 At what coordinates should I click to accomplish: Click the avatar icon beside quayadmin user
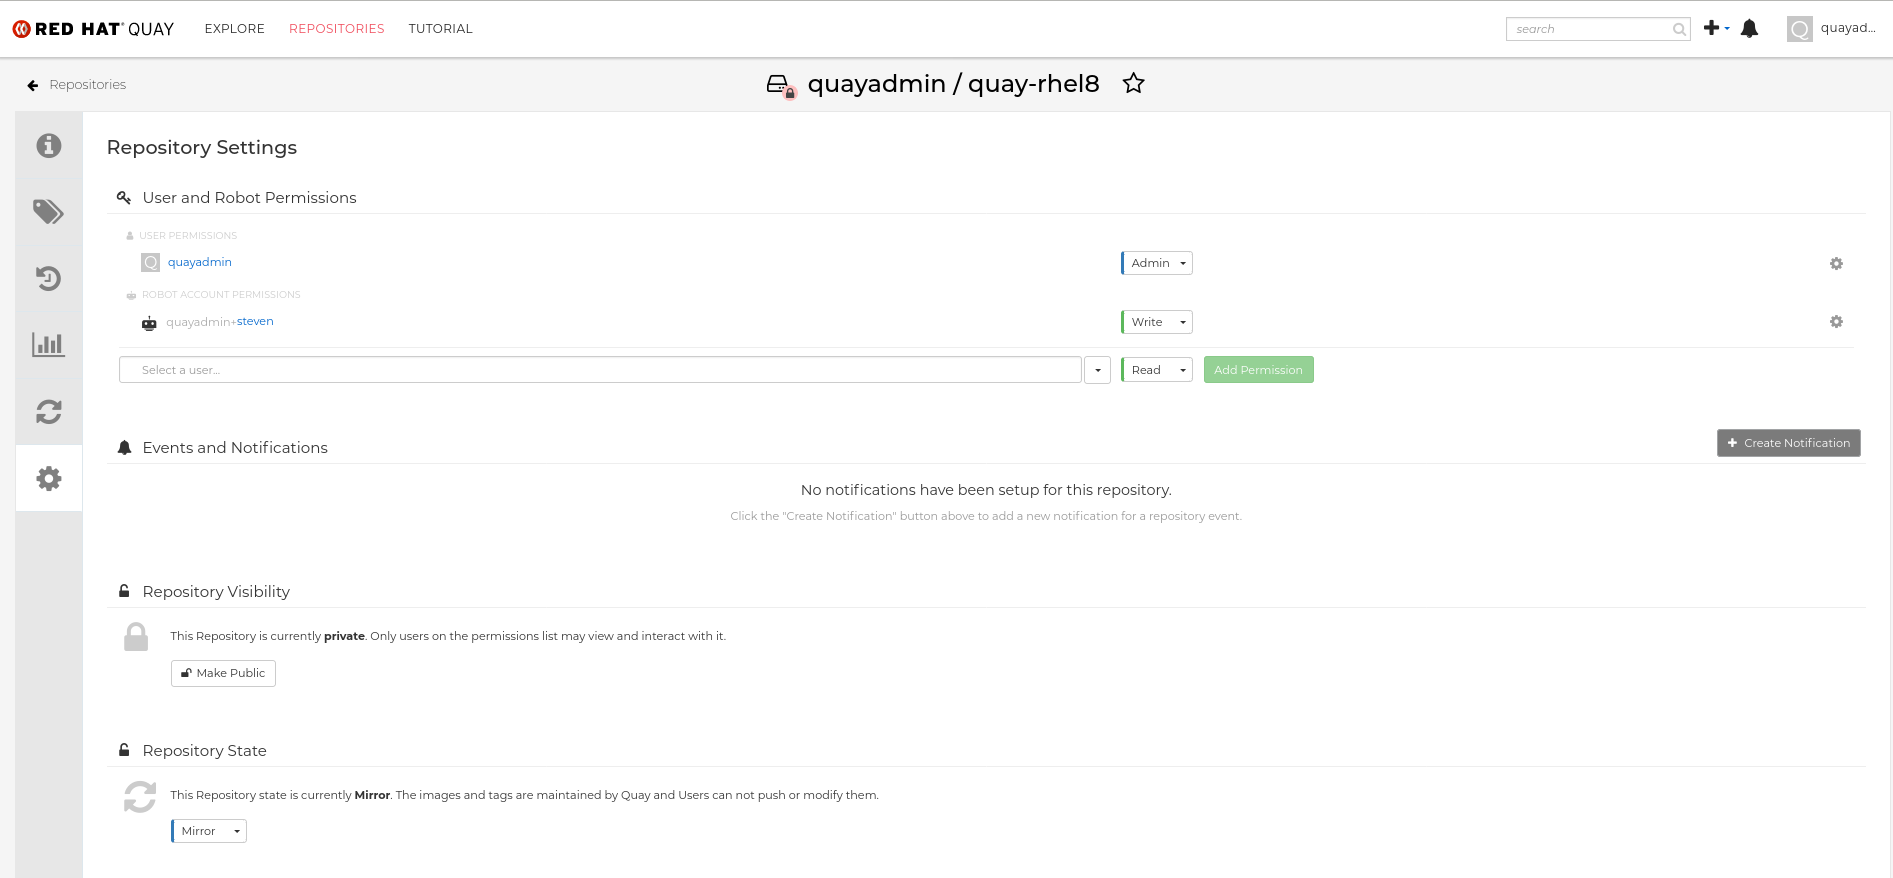point(151,263)
